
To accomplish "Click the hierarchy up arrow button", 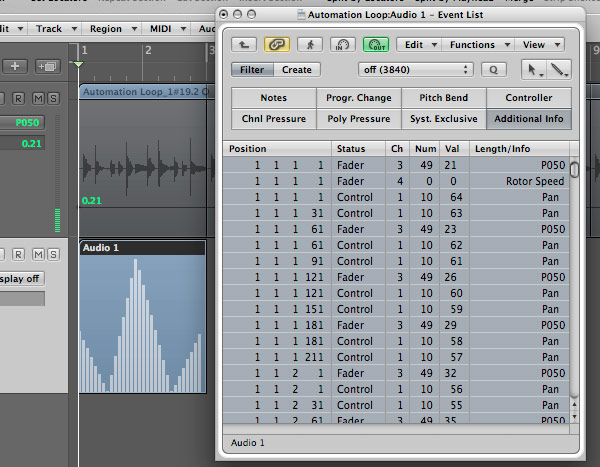I will [x=243, y=45].
